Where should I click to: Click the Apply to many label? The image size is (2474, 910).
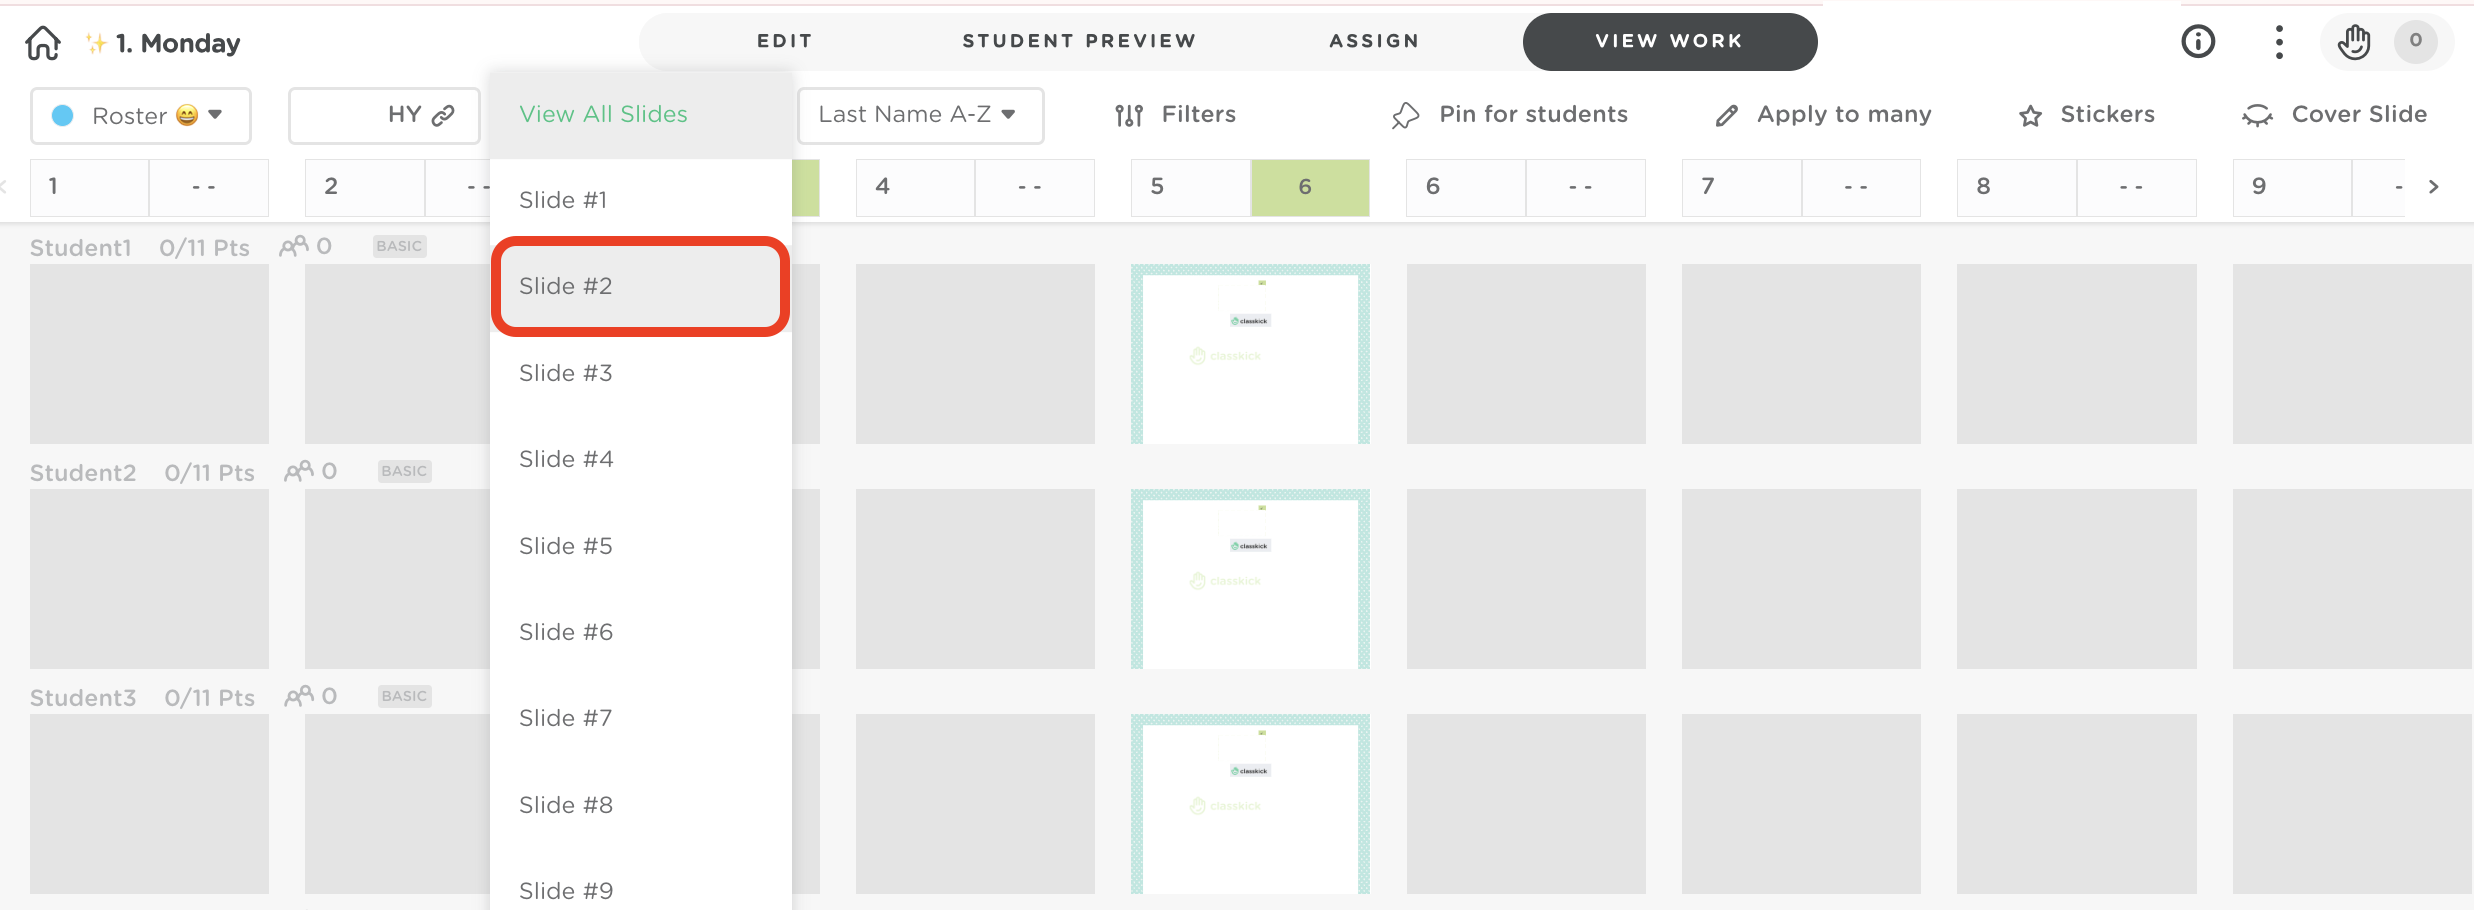click(1844, 115)
